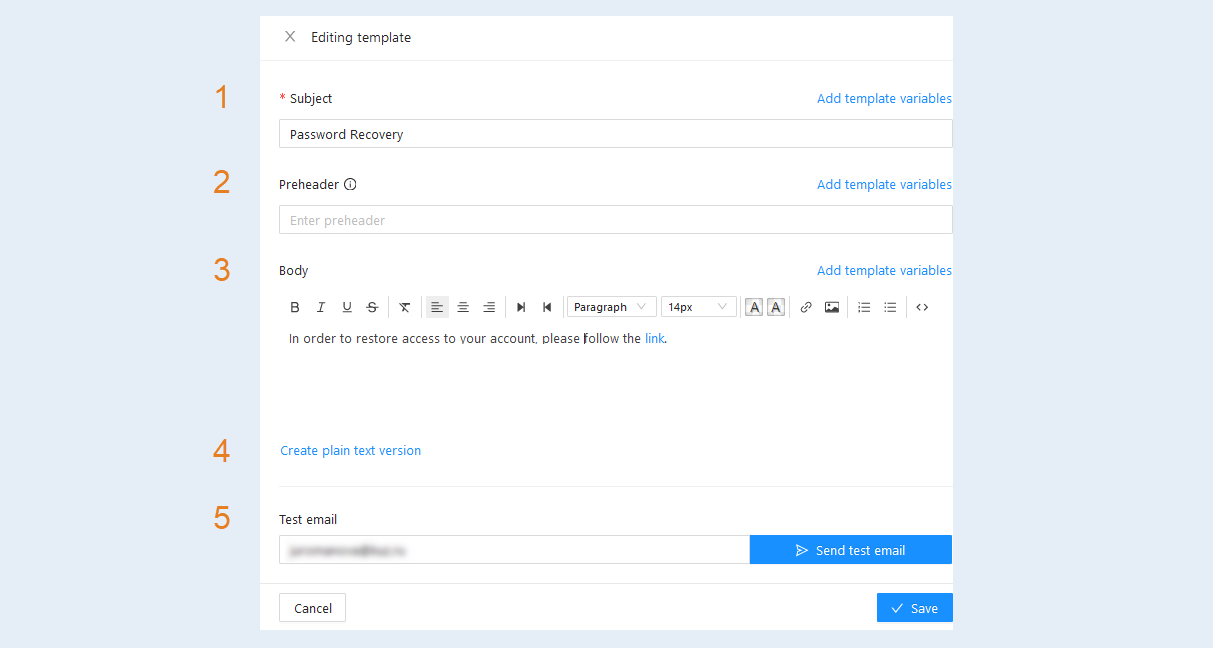The width and height of the screenshot is (1213, 648).
Task: Insert an image into the body
Action: coord(832,307)
